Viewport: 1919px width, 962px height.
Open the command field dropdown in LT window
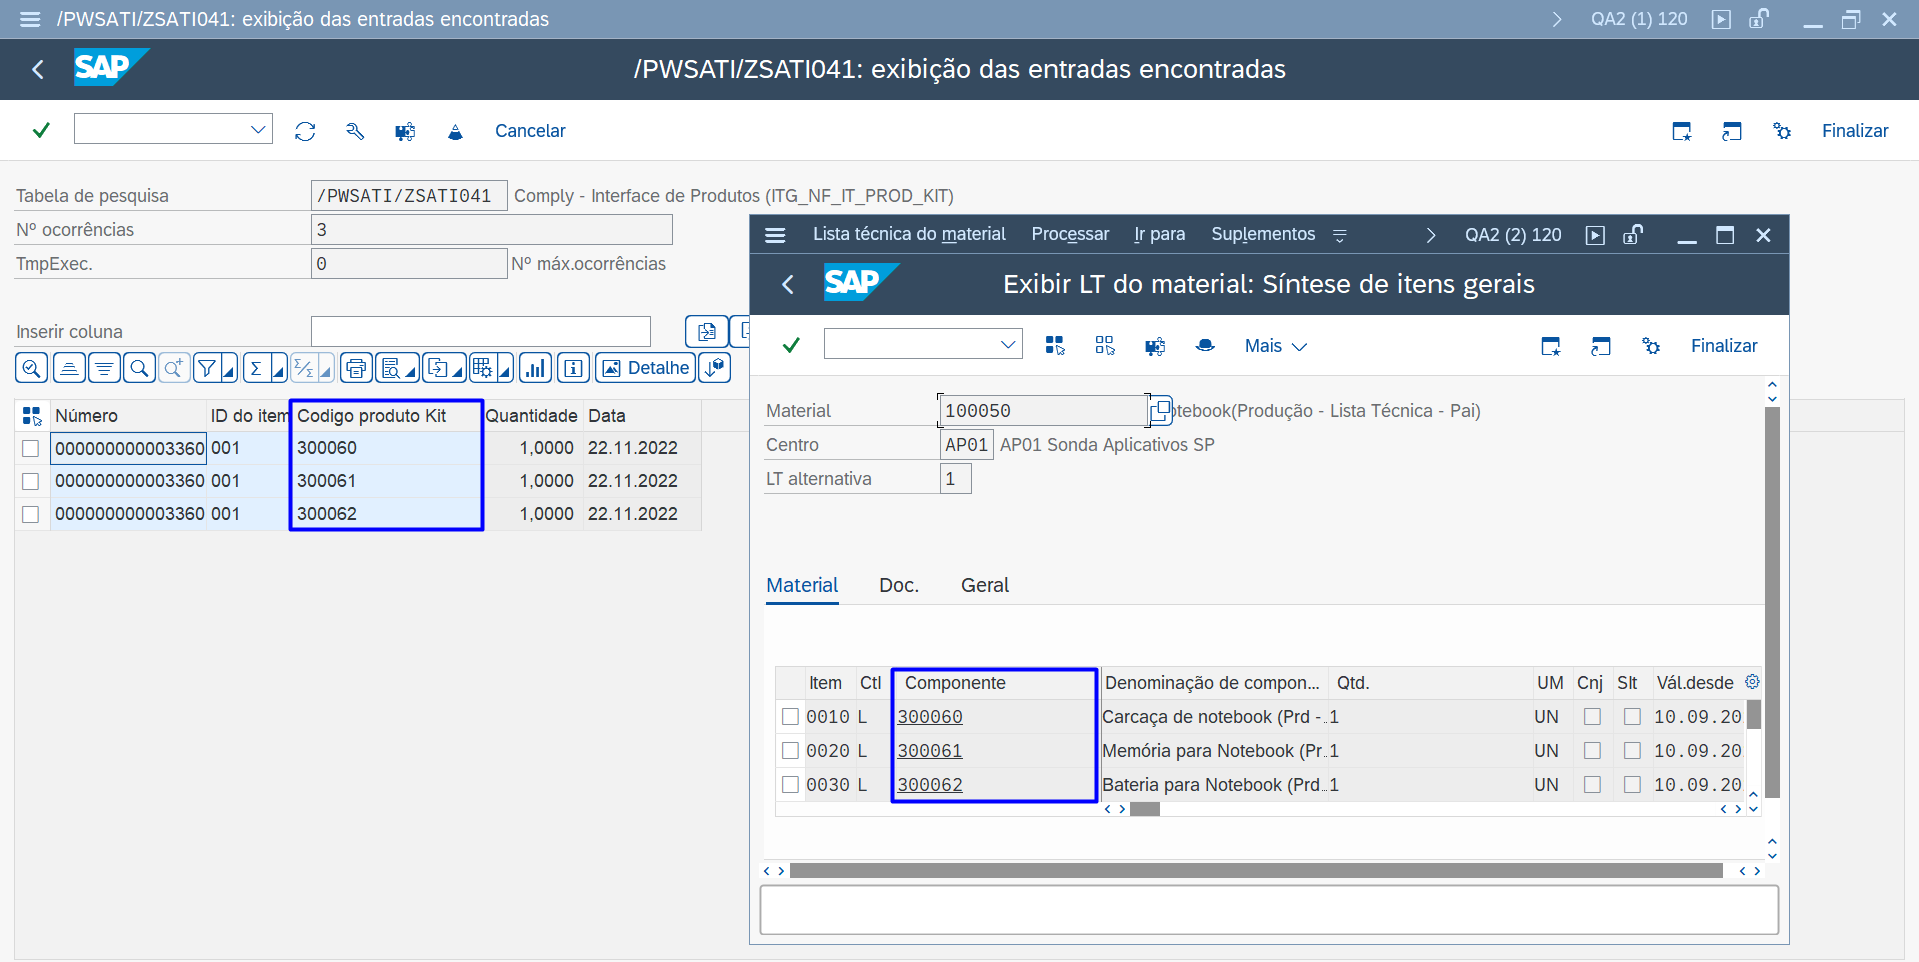(x=1008, y=345)
